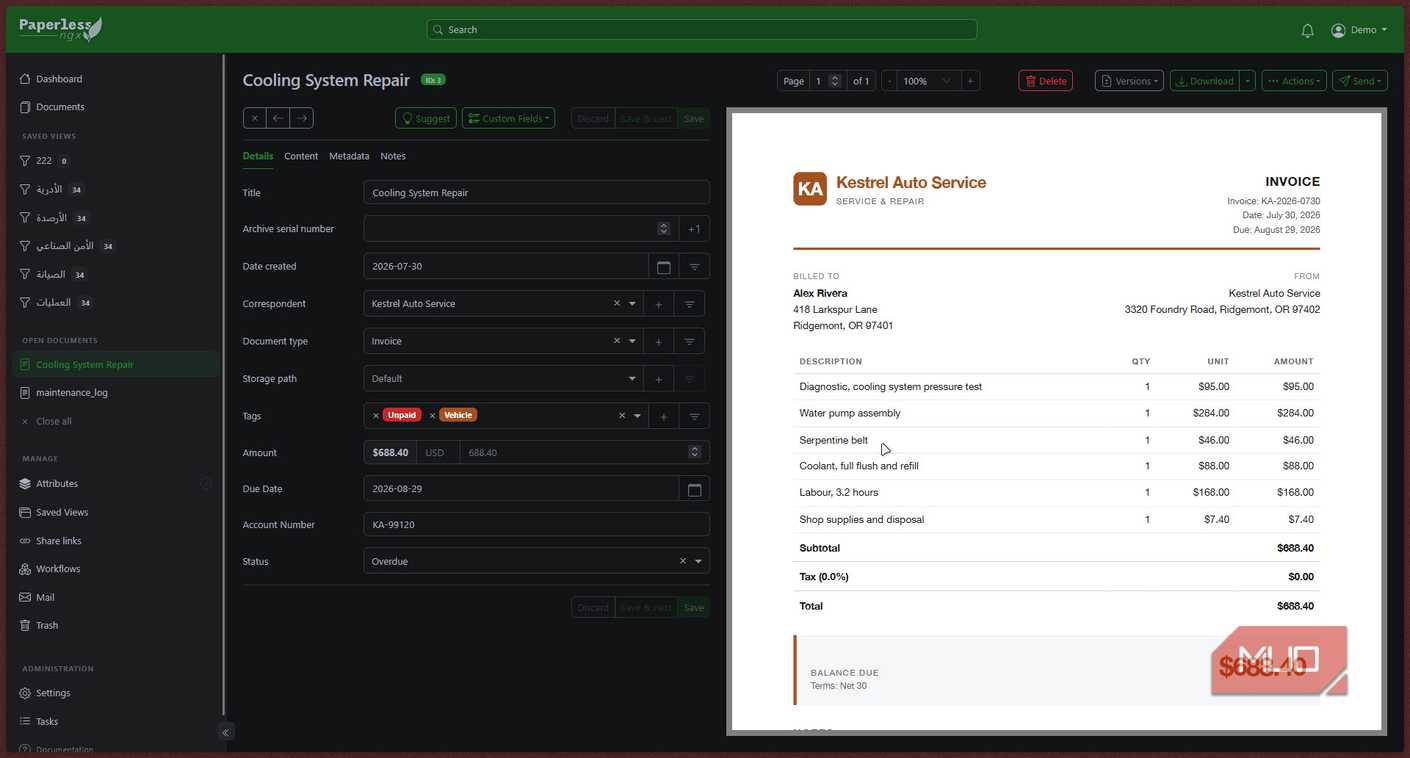Open the notifications bell
This screenshot has width=1410, height=758.
tap(1307, 30)
